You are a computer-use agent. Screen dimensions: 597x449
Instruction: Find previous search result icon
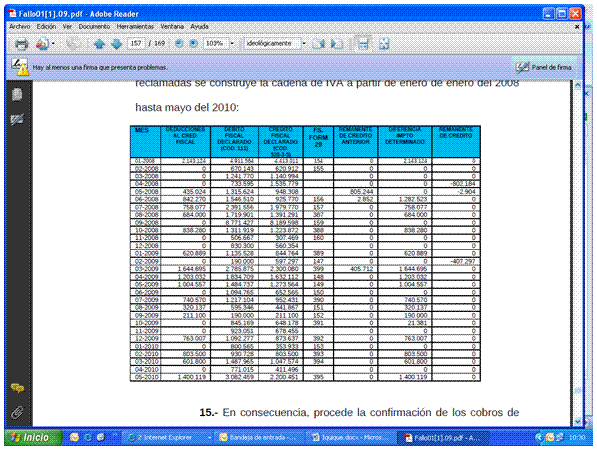coord(318,44)
